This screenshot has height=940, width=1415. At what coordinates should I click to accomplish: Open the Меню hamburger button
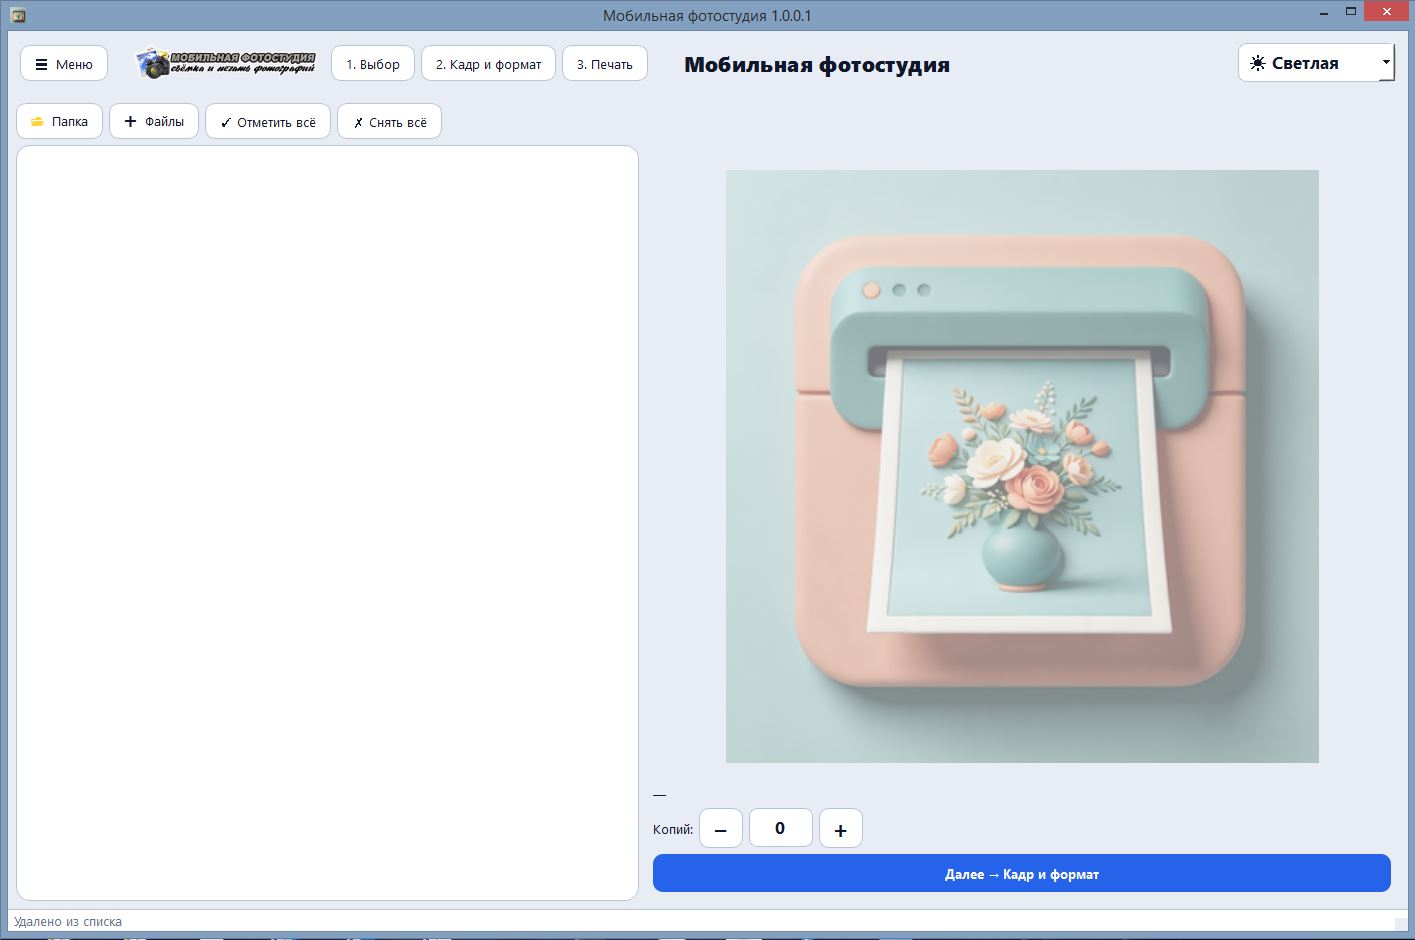coord(64,64)
